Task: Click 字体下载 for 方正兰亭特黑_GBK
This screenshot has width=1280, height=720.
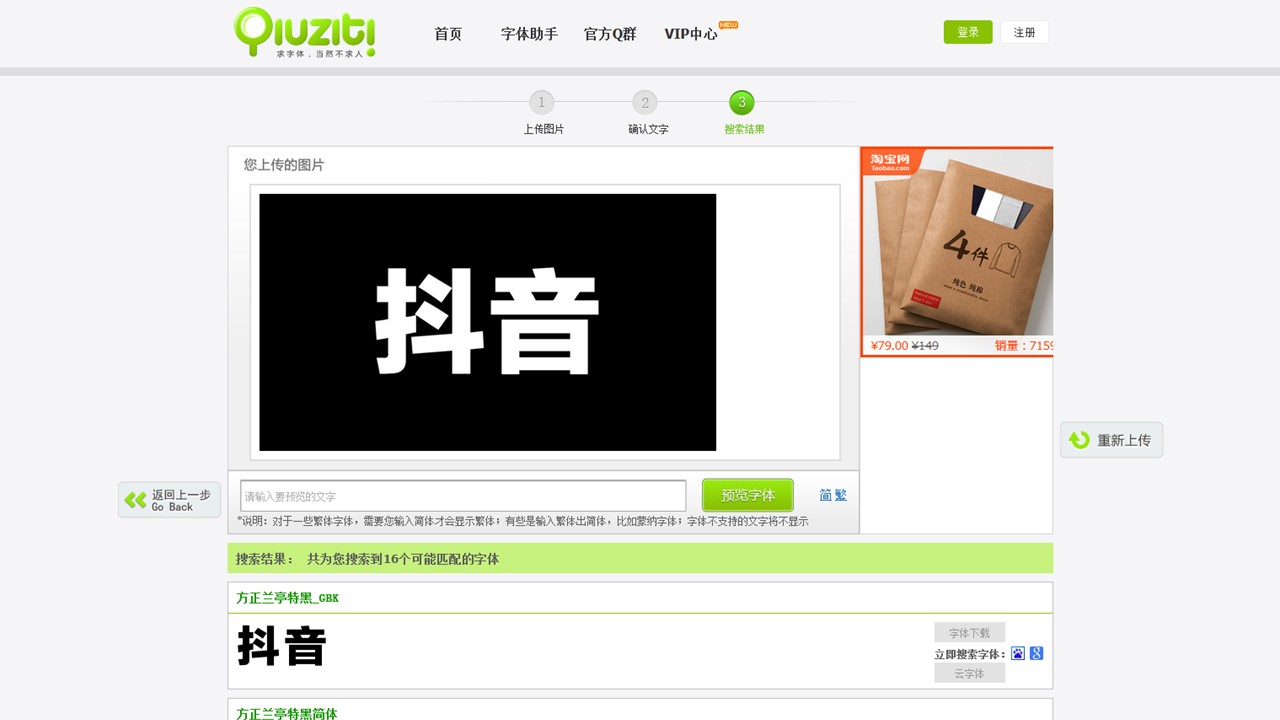Action: point(969,633)
